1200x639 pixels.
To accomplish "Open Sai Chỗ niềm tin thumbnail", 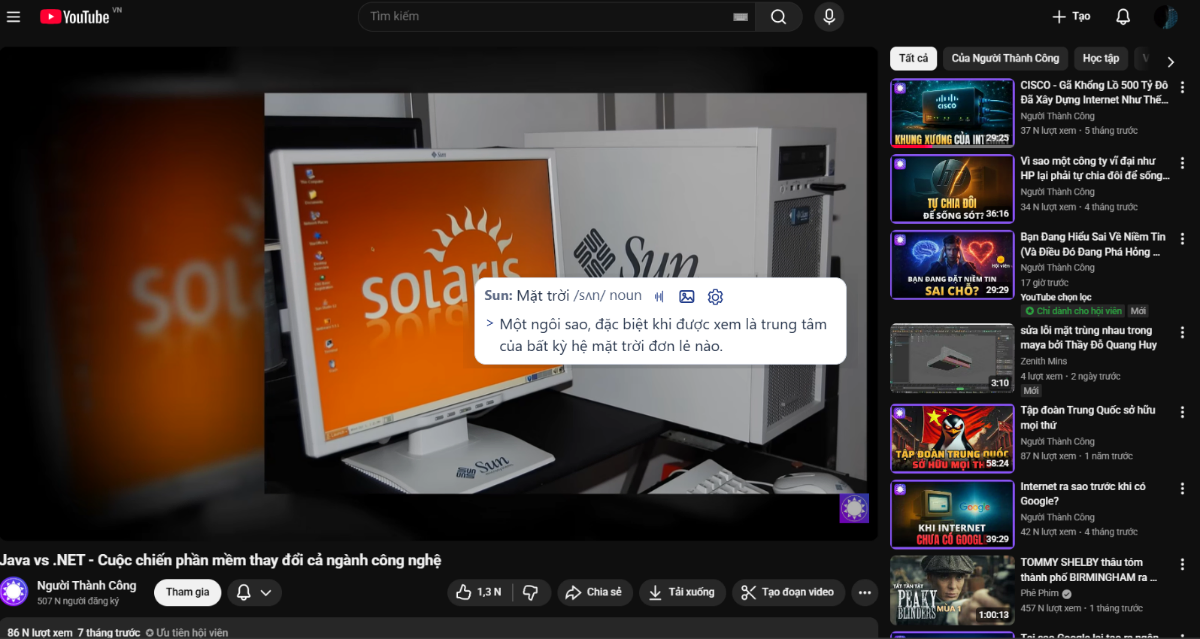I will point(952,264).
